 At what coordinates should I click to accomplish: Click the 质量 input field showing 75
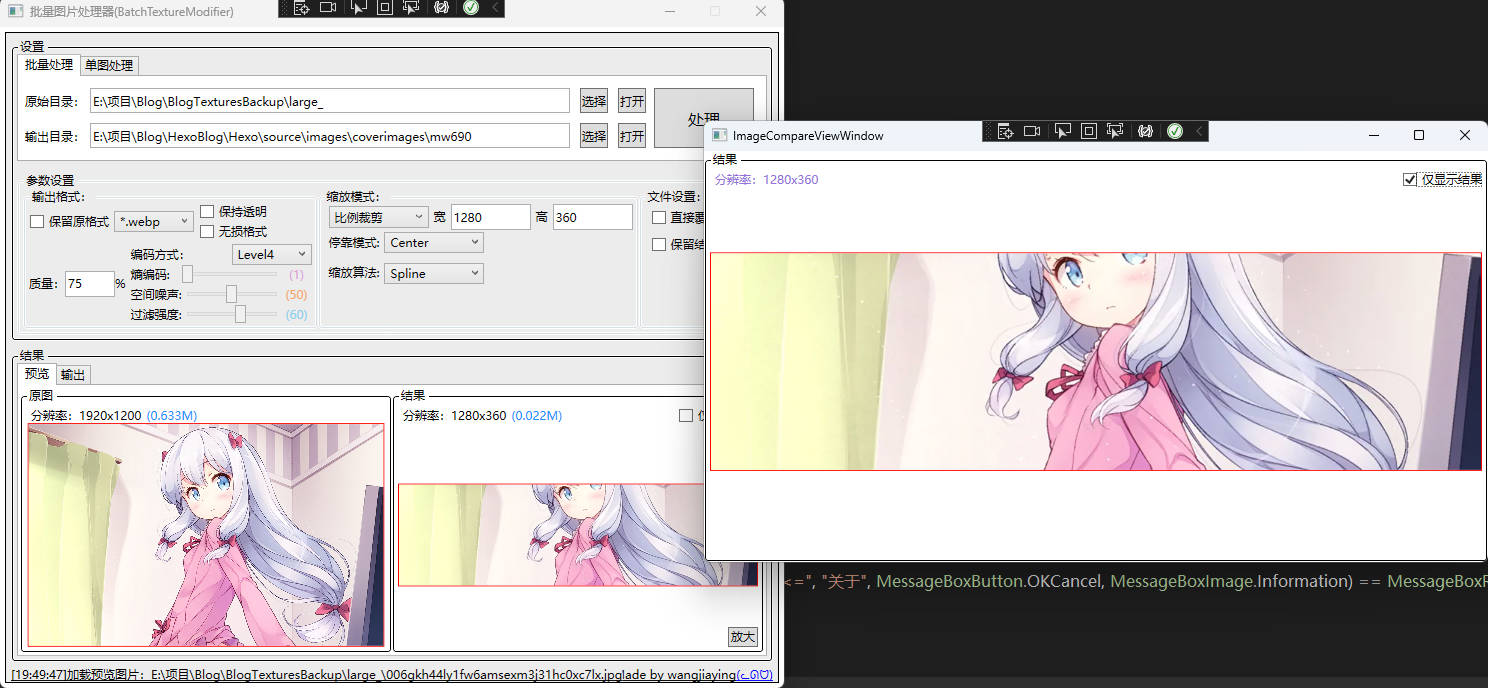point(89,284)
